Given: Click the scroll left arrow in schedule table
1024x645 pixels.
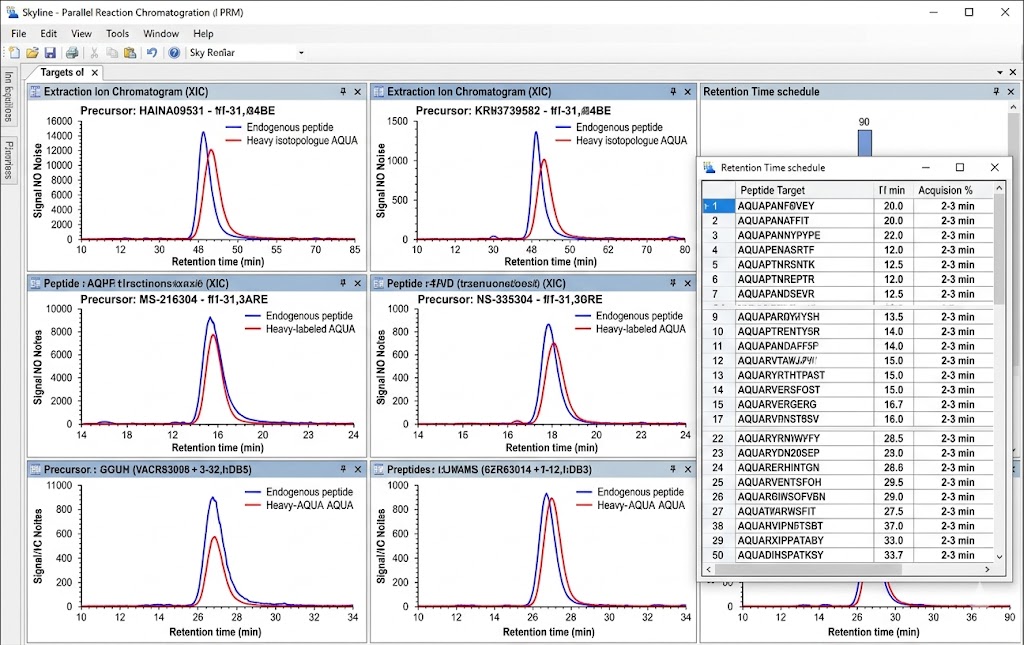Looking at the screenshot, I should (709, 569).
